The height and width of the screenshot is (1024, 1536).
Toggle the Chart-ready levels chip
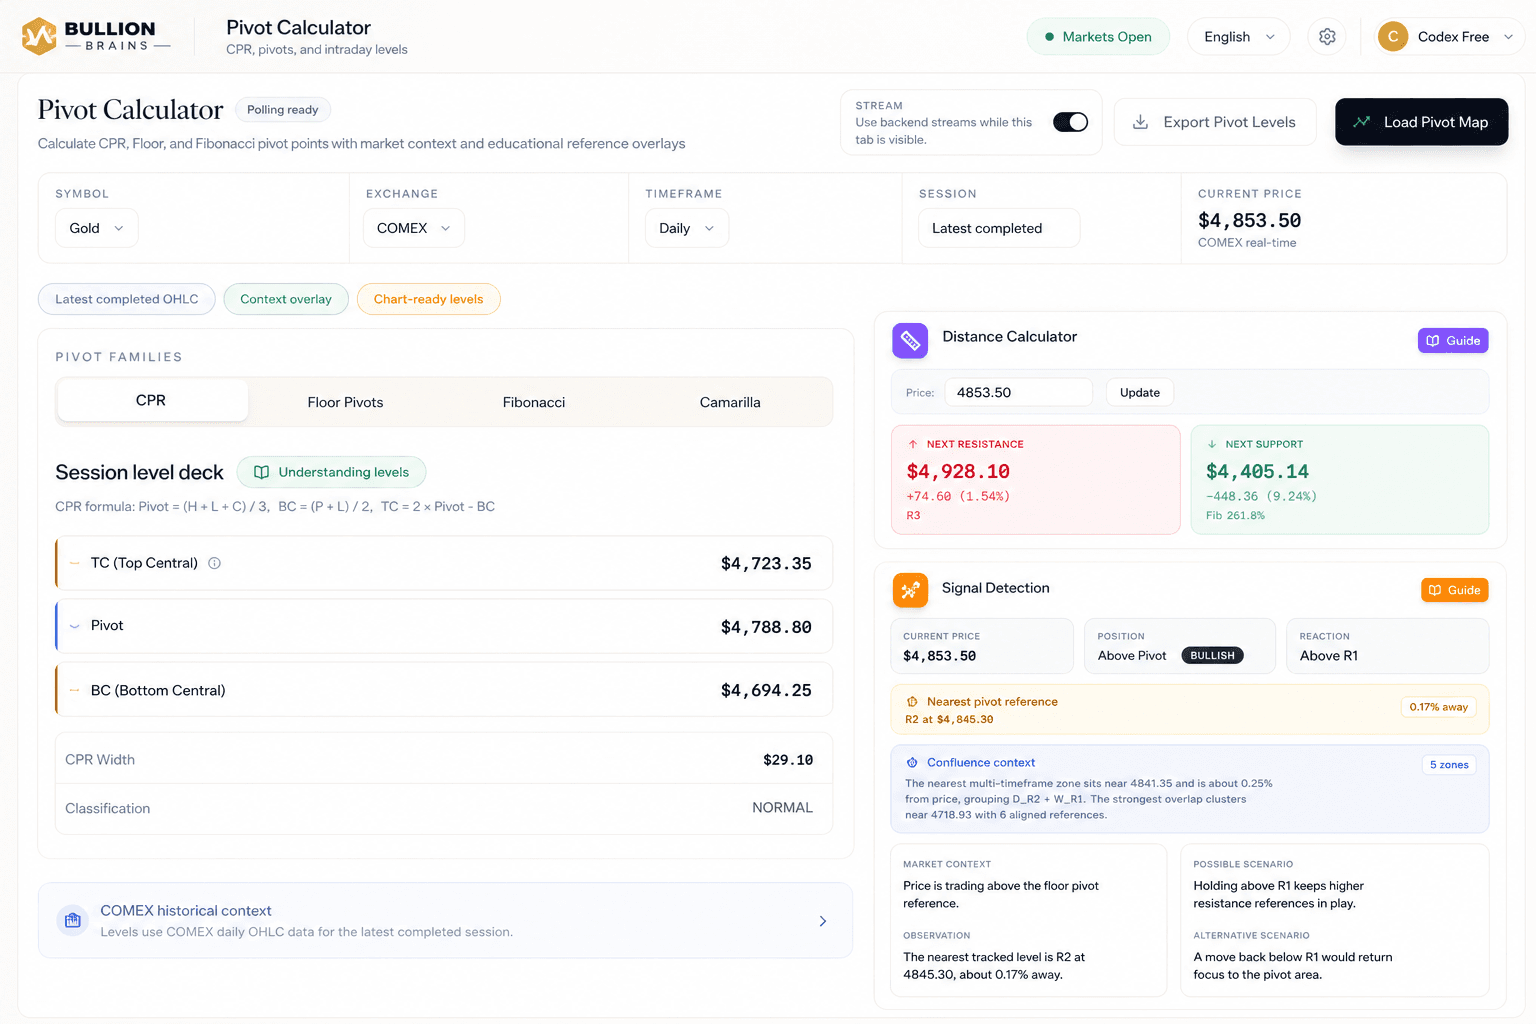[428, 299]
